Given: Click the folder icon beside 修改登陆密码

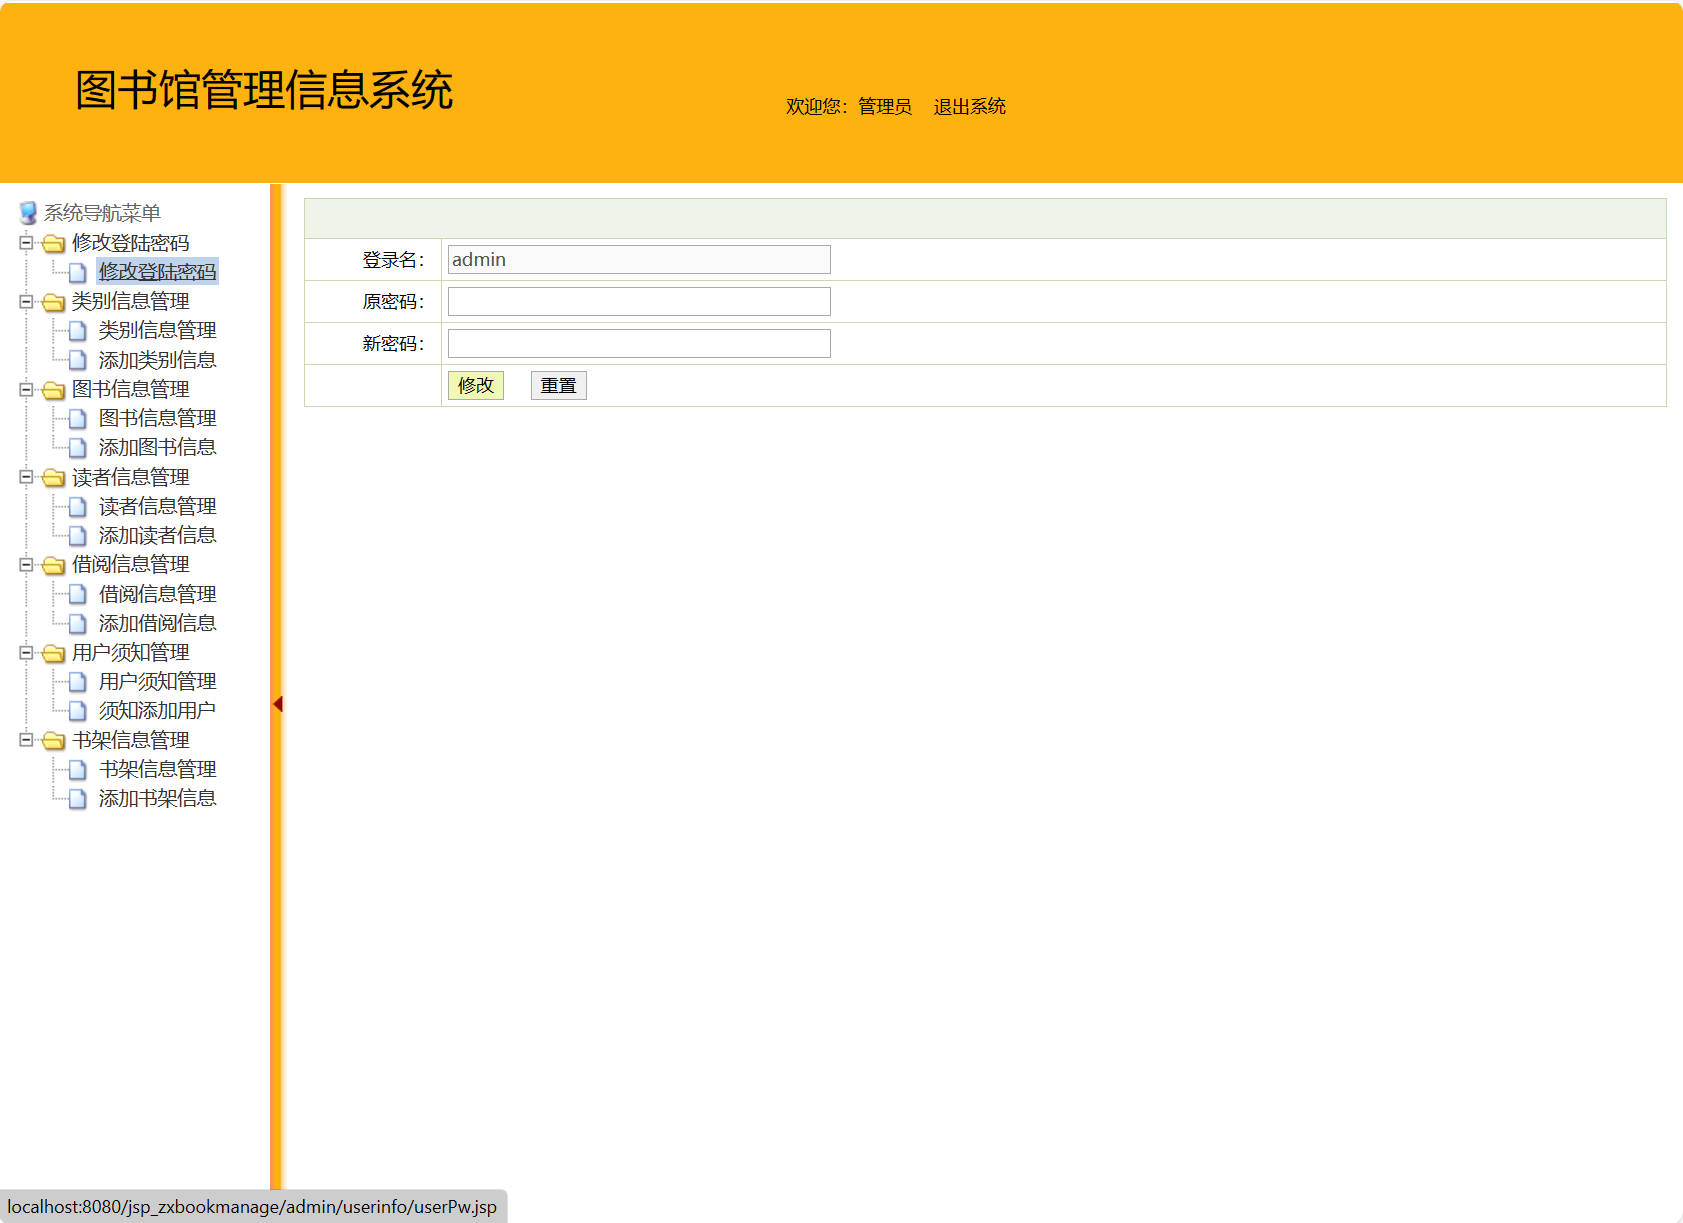Looking at the screenshot, I should pos(55,242).
